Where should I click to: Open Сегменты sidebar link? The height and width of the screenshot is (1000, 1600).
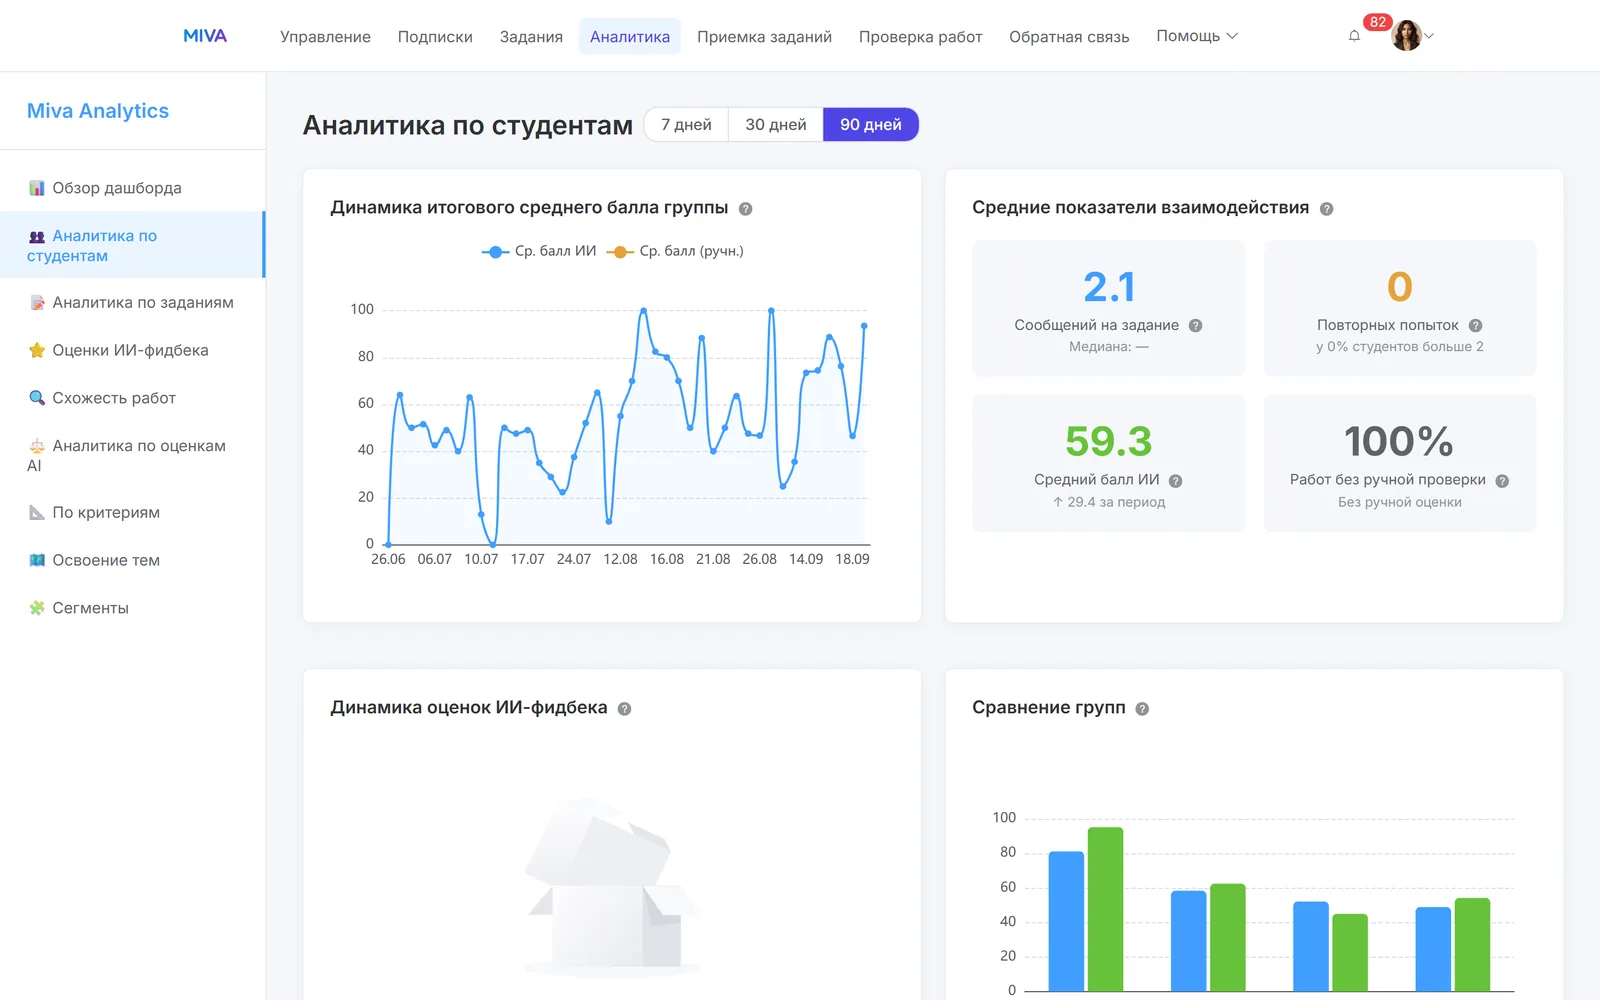click(132, 608)
